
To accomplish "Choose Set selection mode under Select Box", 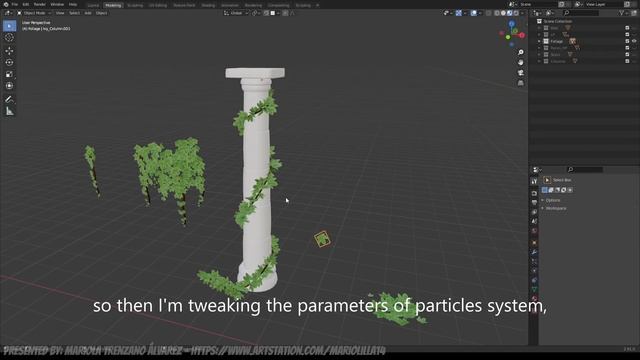I will coord(544,190).
